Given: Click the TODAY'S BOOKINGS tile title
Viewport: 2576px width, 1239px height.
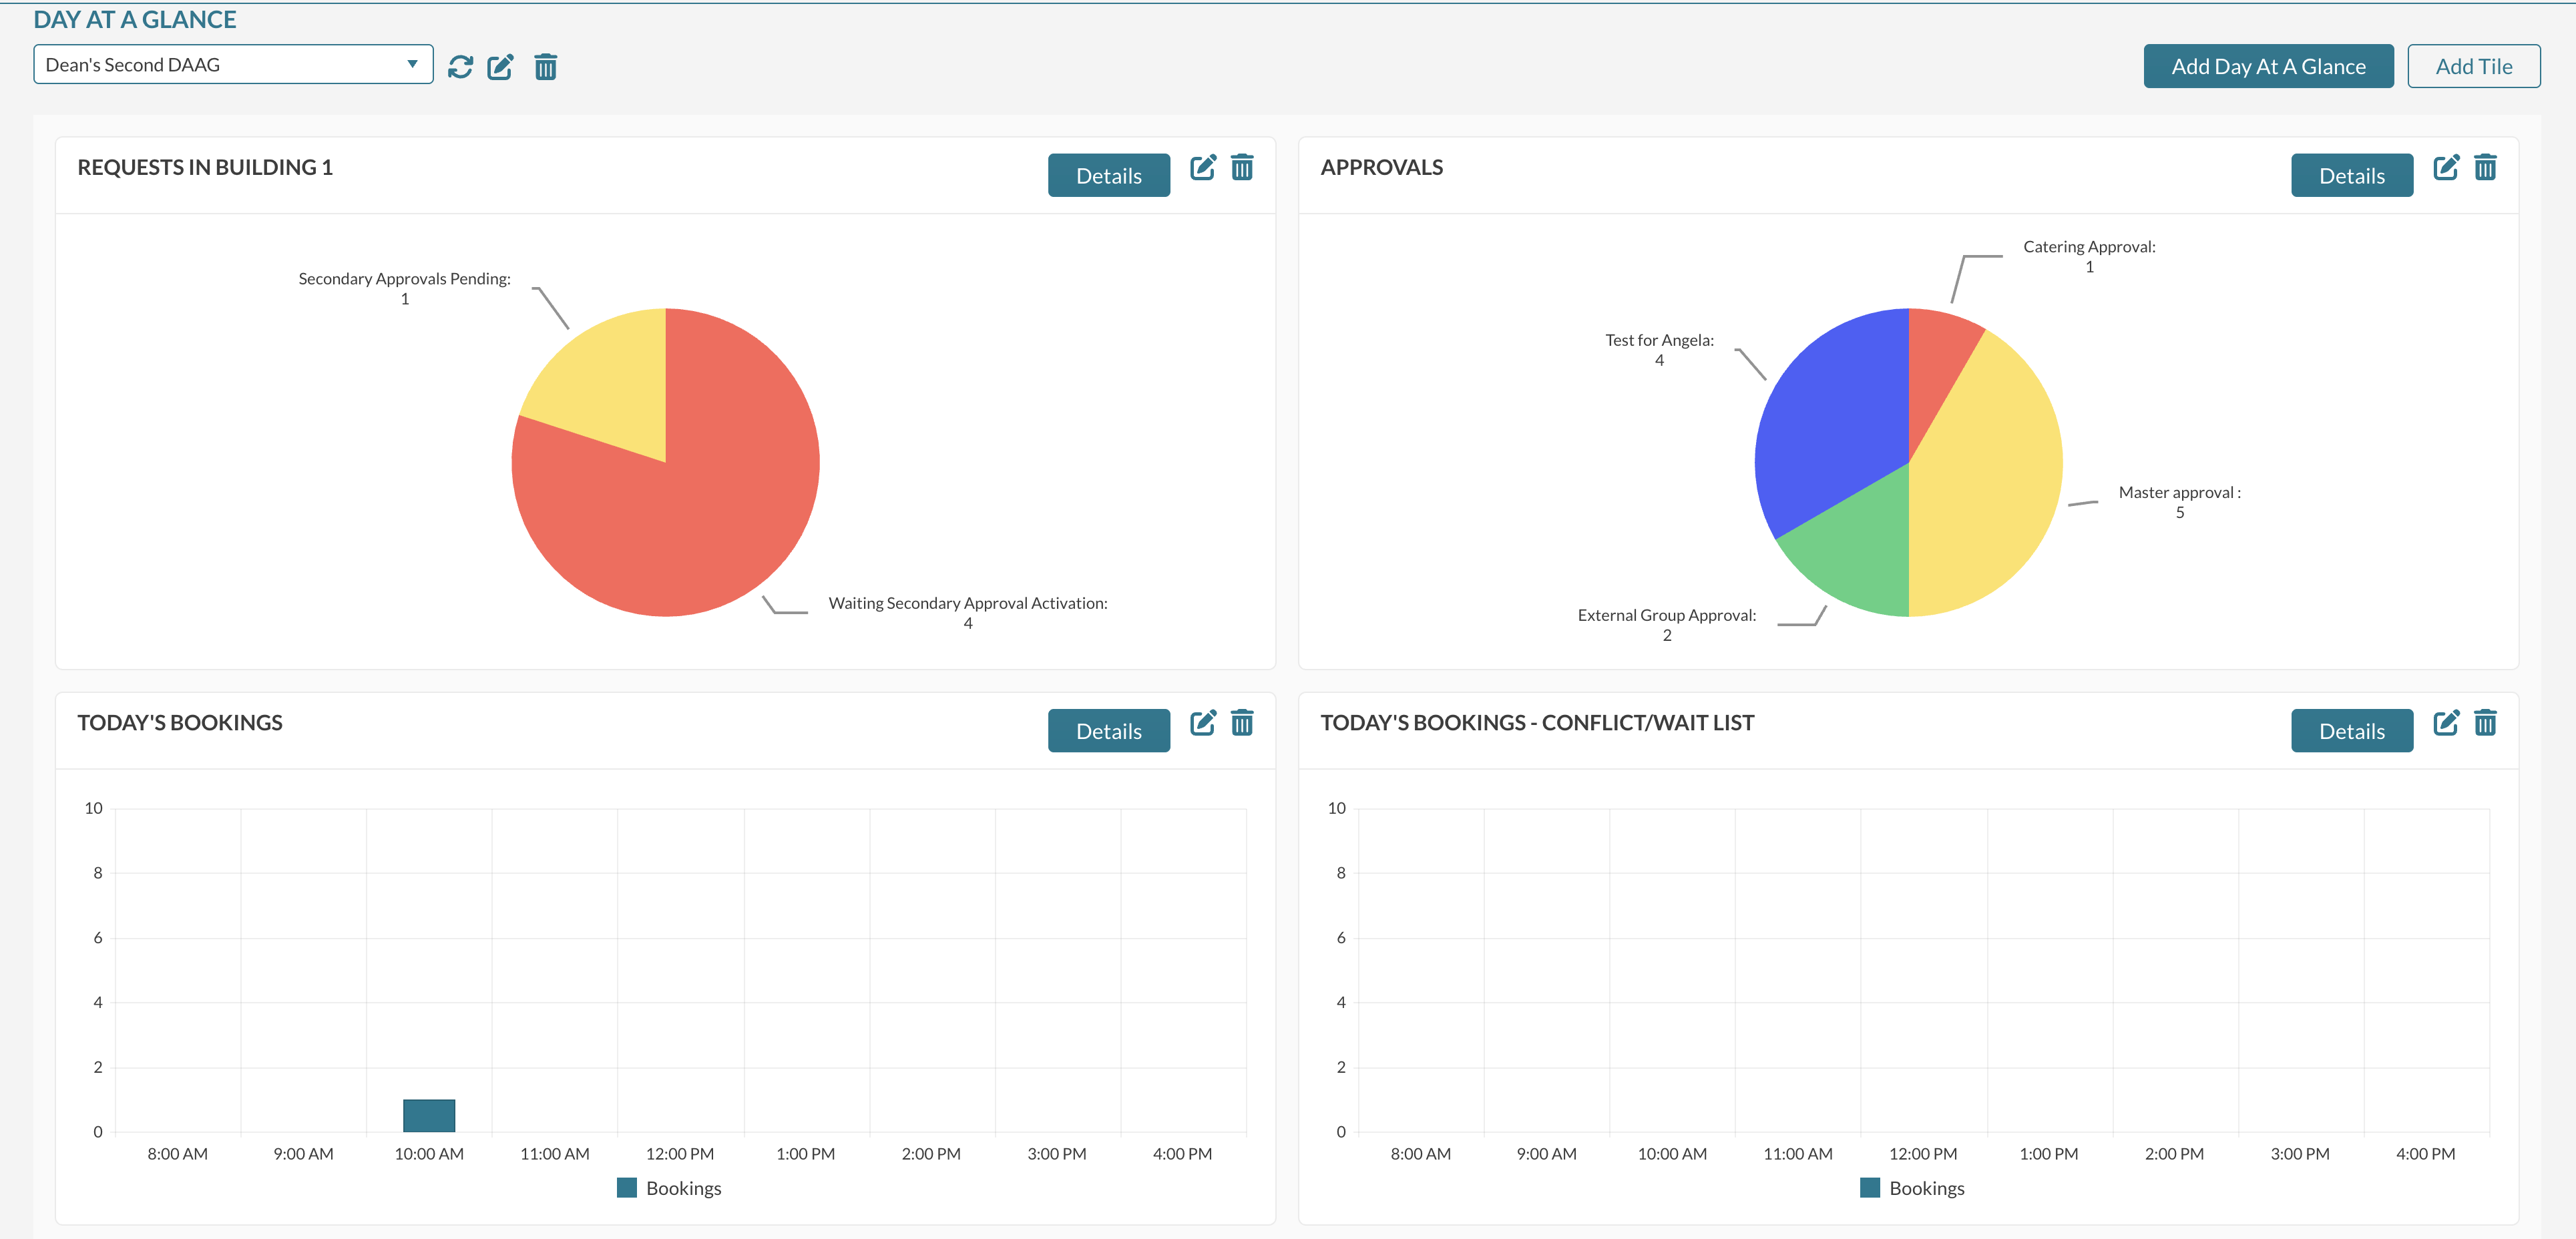Looking at the screenshot, I should [x=180, y=722].
